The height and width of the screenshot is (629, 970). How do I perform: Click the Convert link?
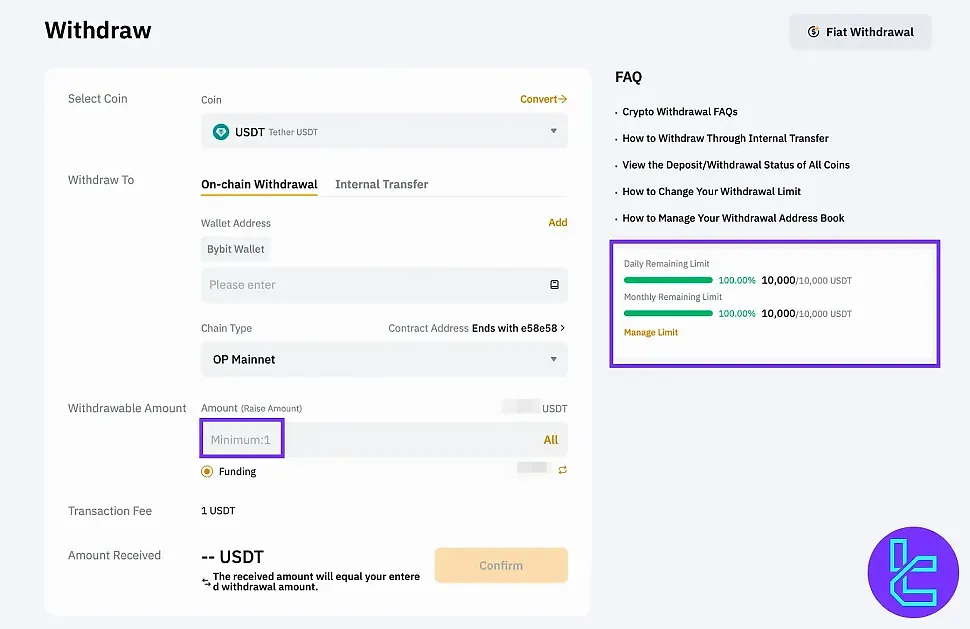click(543, 99)
